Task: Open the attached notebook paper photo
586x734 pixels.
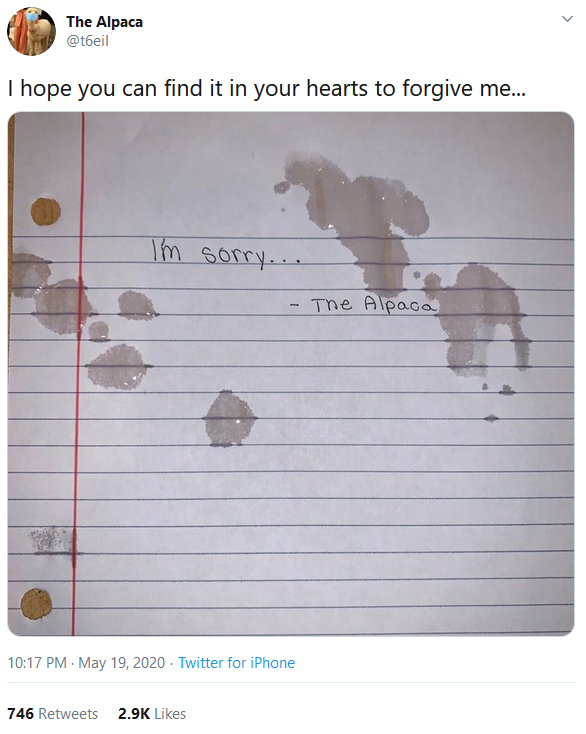Action: 291,374
